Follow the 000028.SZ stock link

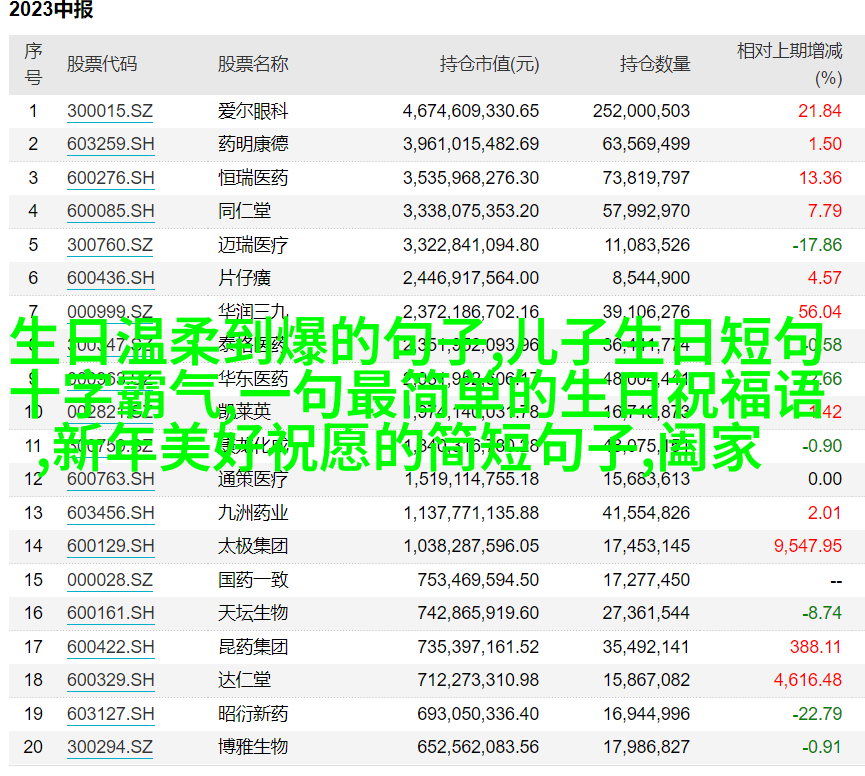click(x=110, y=580)
